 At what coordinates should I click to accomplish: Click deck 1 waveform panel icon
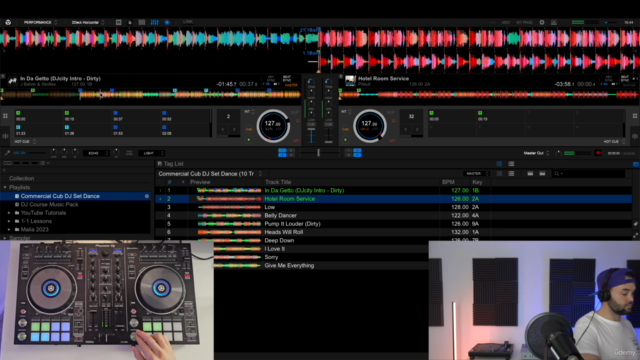click(x=5, y=136)
